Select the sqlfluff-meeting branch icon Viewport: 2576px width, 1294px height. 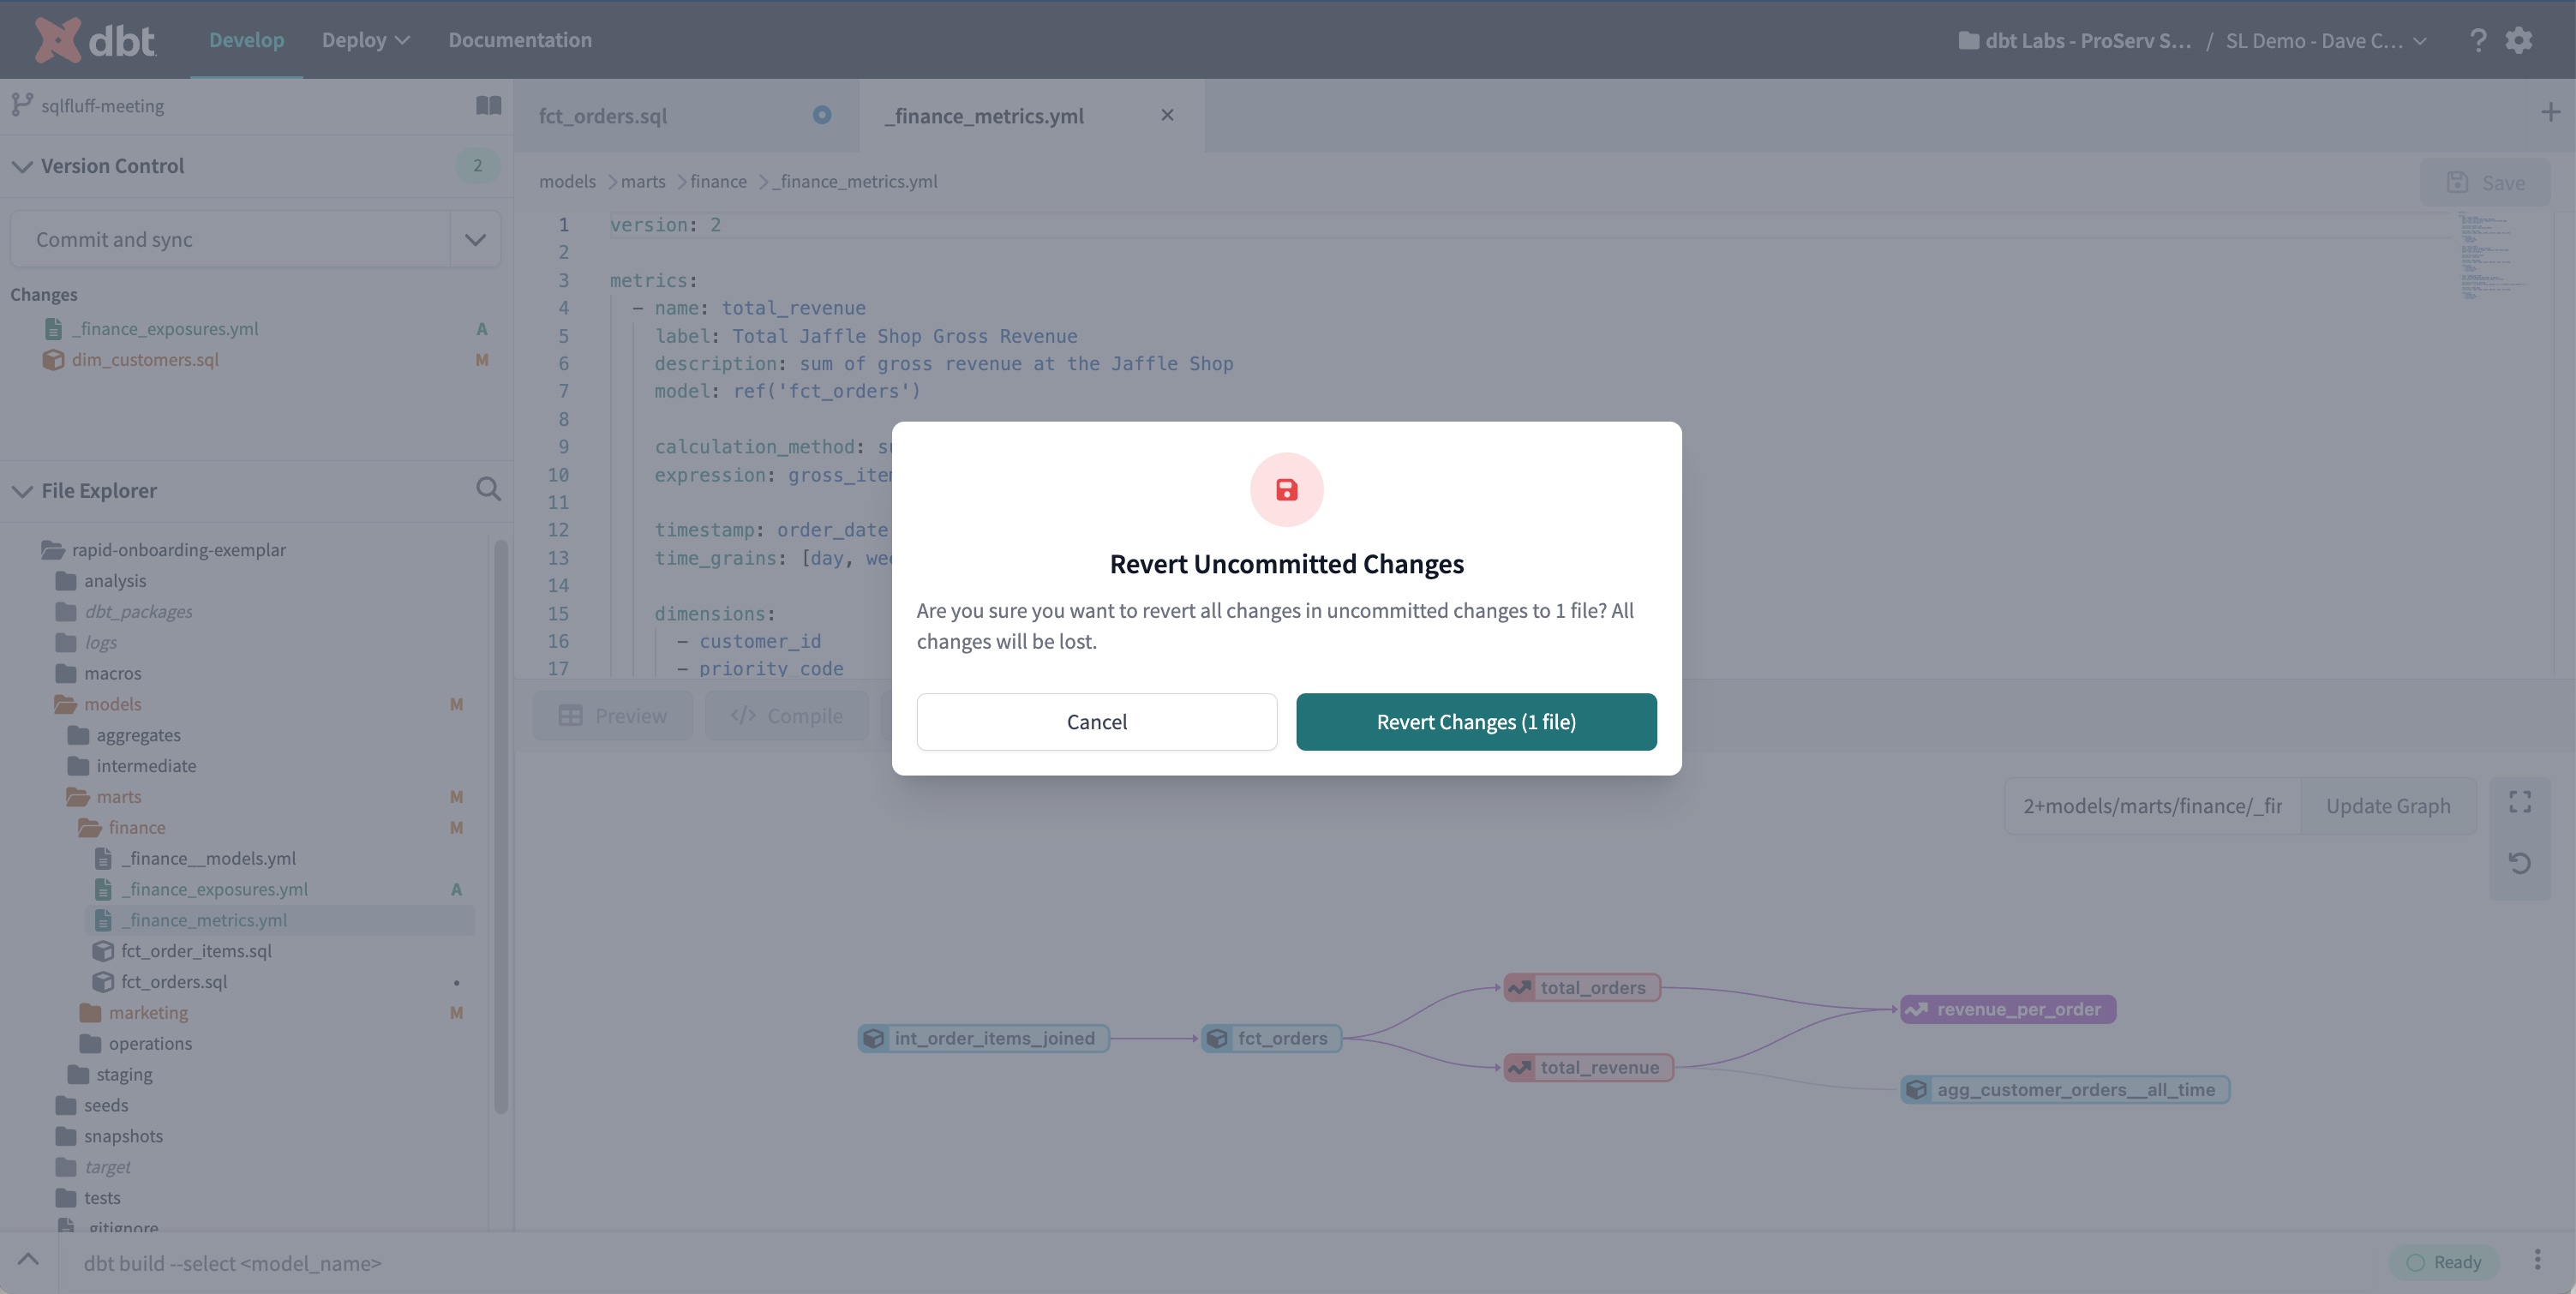pyautogui.click(x=22, y=104)
